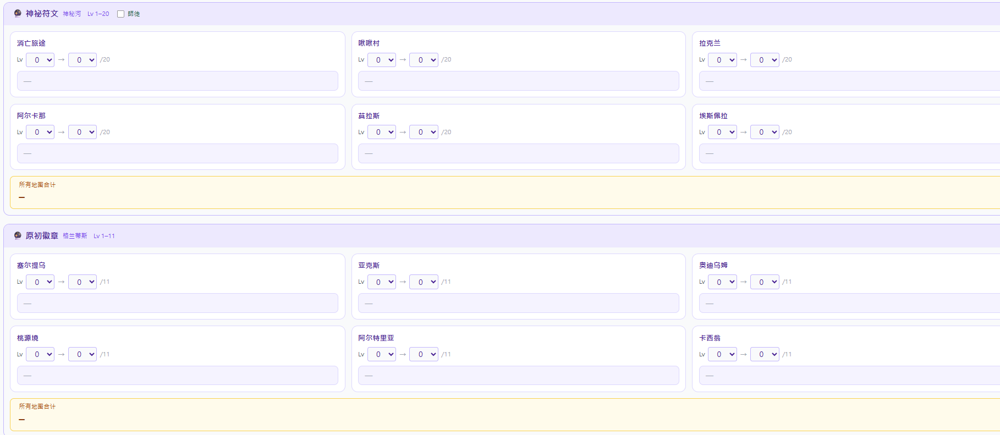
Task: Open the starting level dropdown for 亚克斯
Action: pyautogui.click(x=381, y=281)
